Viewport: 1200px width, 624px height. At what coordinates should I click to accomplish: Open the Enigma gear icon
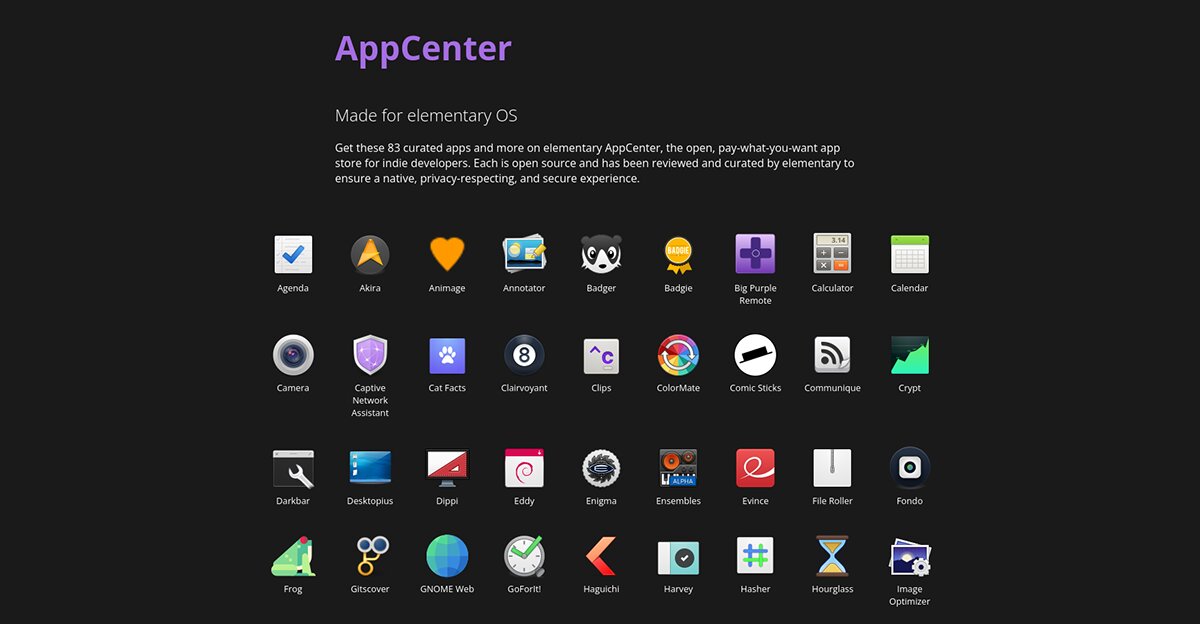(601, 468)
